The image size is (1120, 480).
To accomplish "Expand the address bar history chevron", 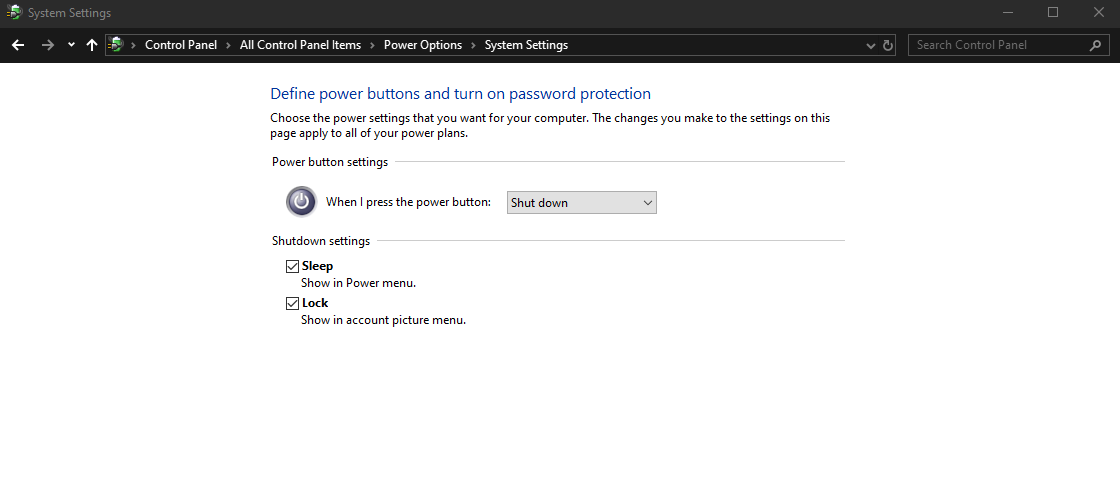I will (x=870, y=45).
